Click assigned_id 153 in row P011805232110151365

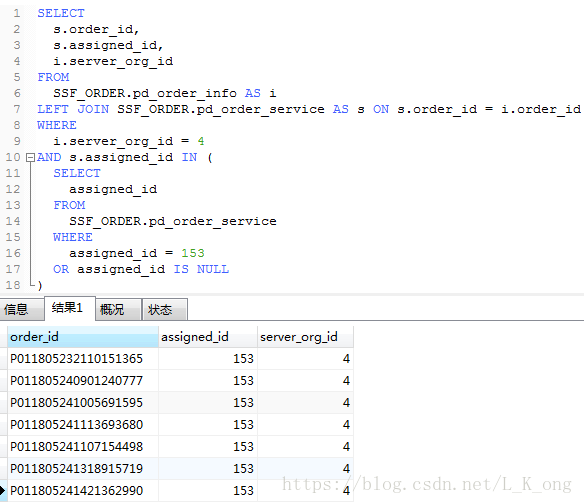tap(208, 359)
